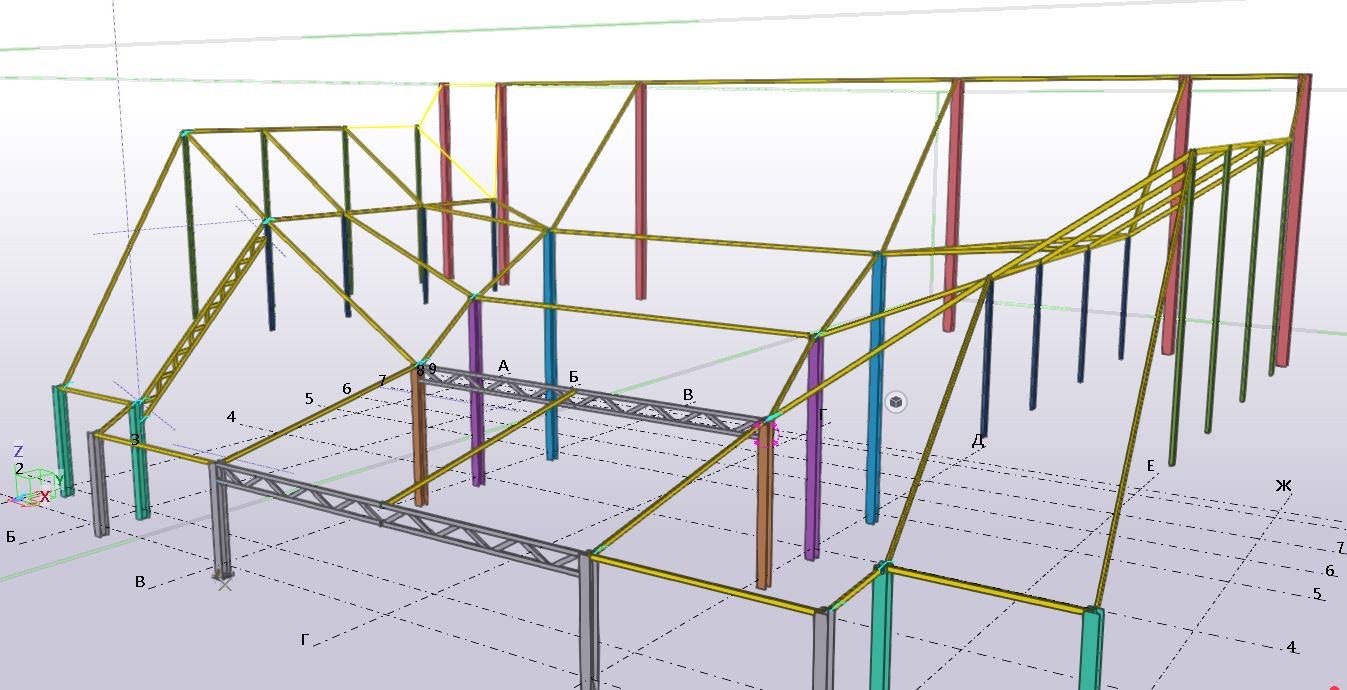The height and width of the screenshot is (690, 1347).
Task: Click the X marker at the gray column base
Action: pos(225,582)
